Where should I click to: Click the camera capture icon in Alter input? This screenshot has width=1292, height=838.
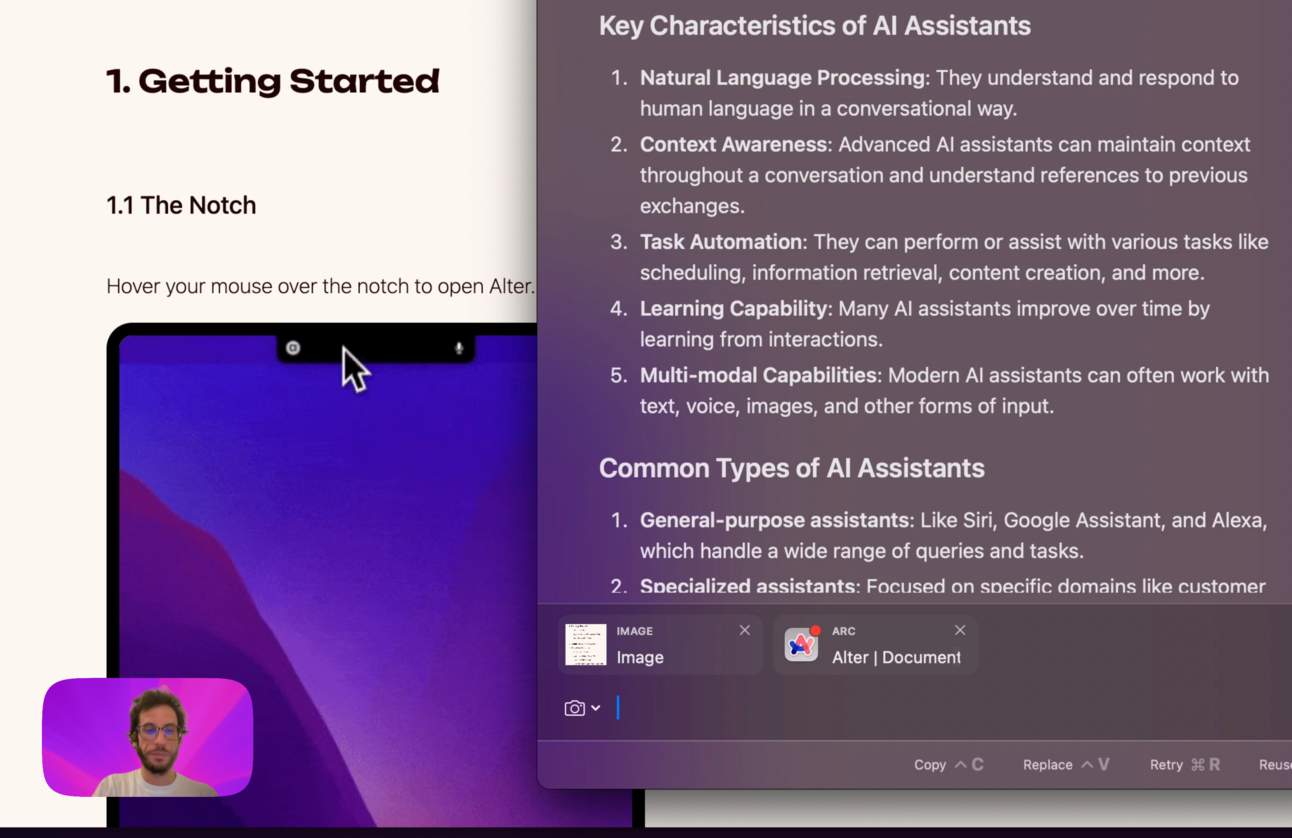(574, 708)
